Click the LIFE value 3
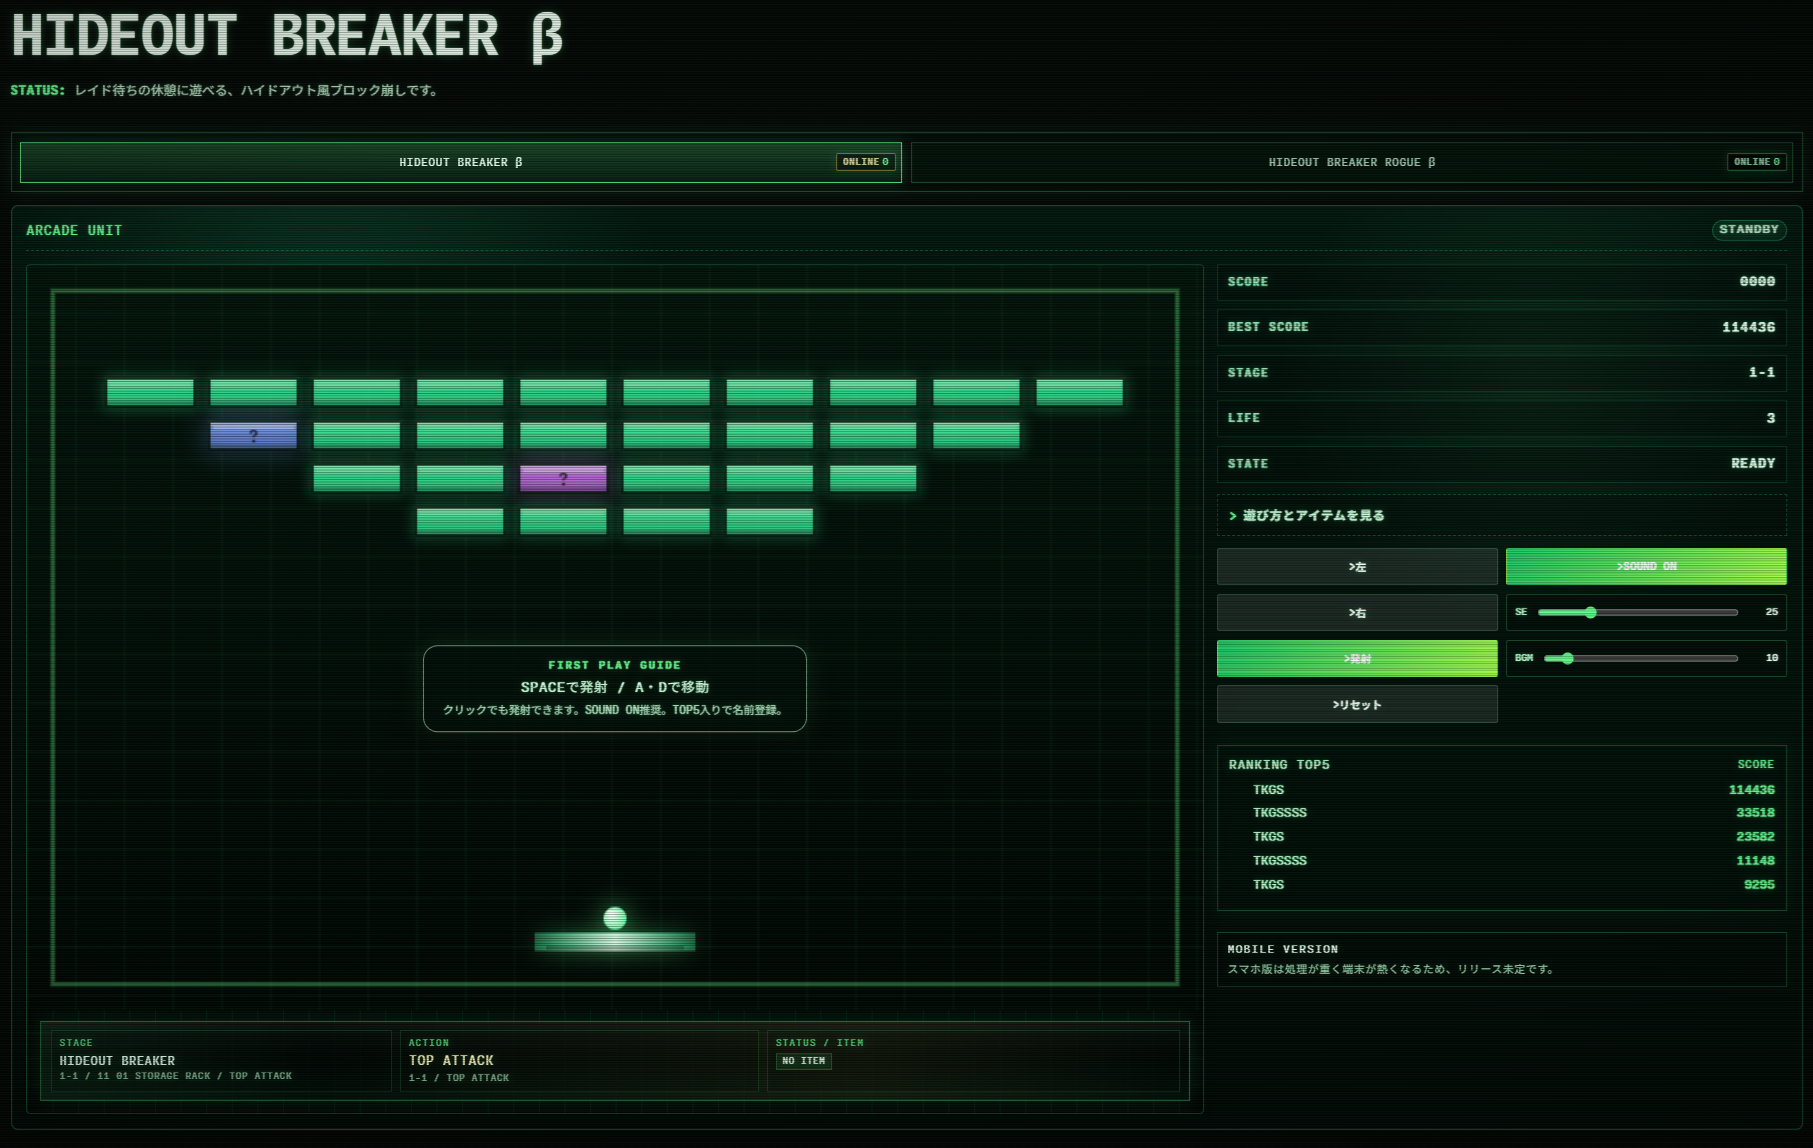Image resolution: width=1813 pixels, height=1148 pixels. pyautogui.click(x=1771, y=418)
